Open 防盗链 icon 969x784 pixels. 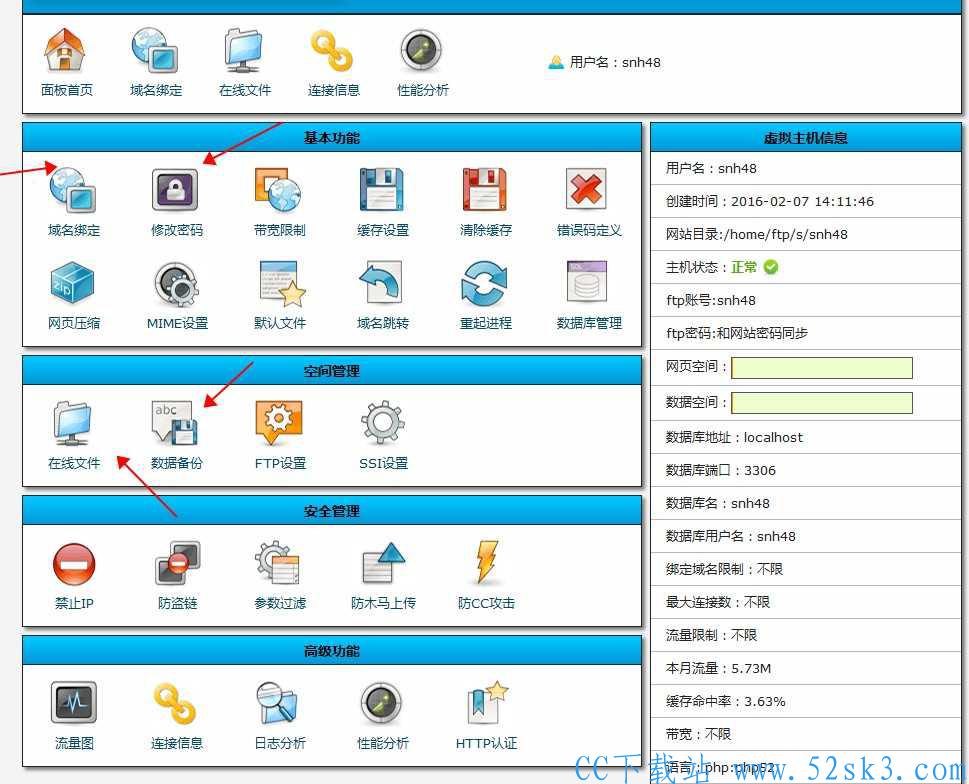coord(178,563)
